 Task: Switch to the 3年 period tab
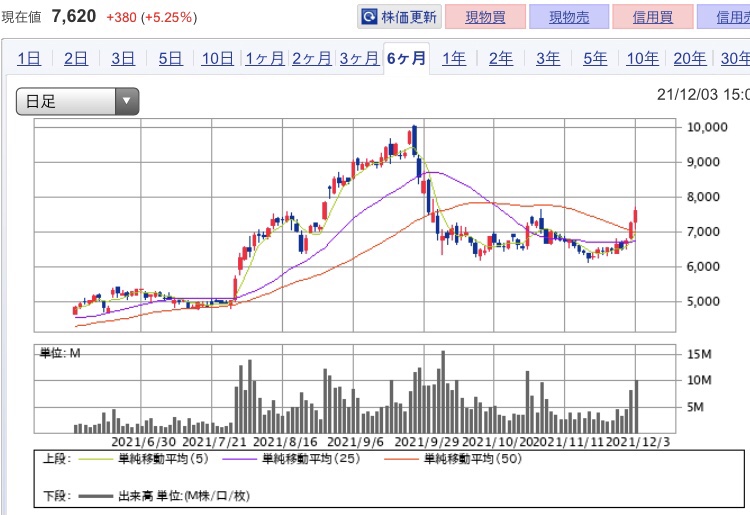tap(548, 59)
